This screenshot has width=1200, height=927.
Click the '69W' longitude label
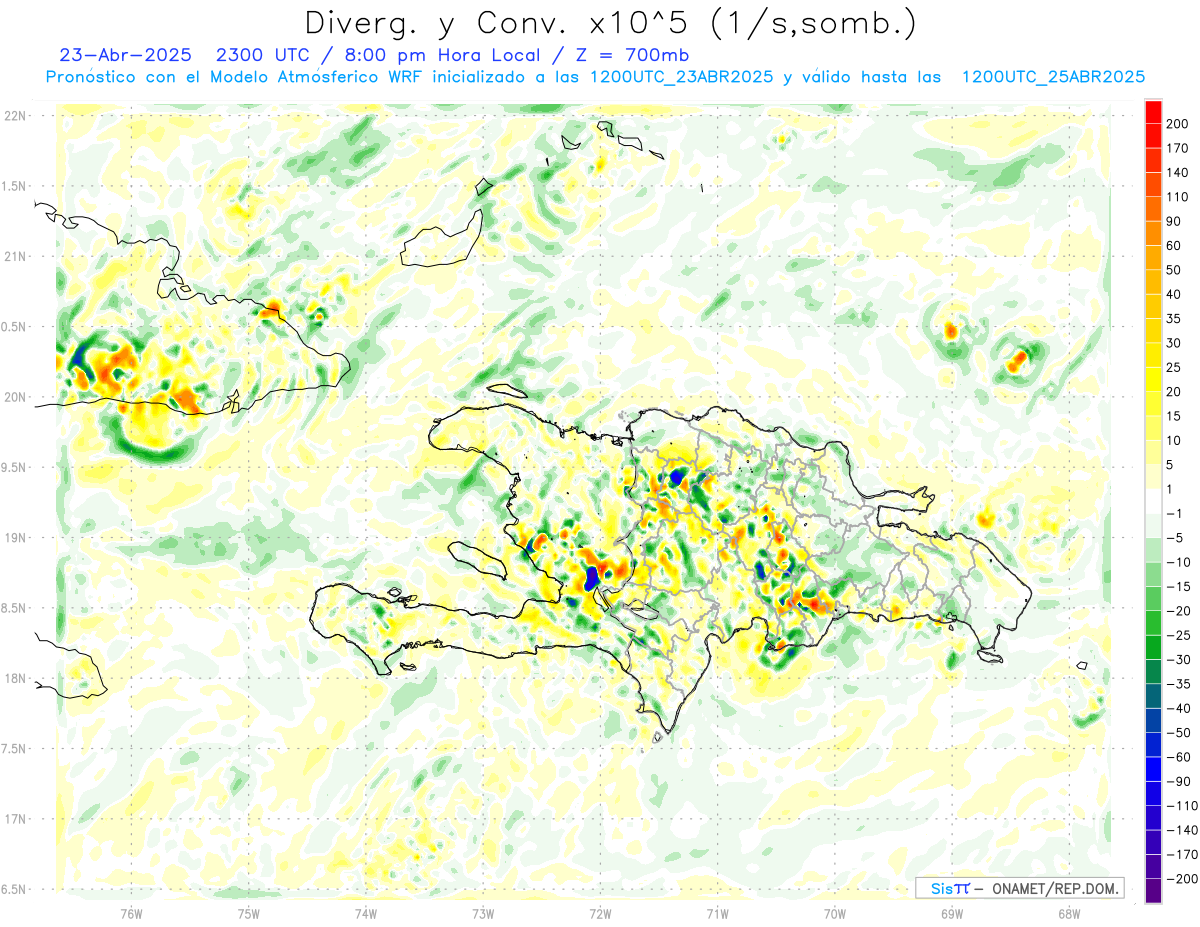pyautogui.click(x=952, y=913)
